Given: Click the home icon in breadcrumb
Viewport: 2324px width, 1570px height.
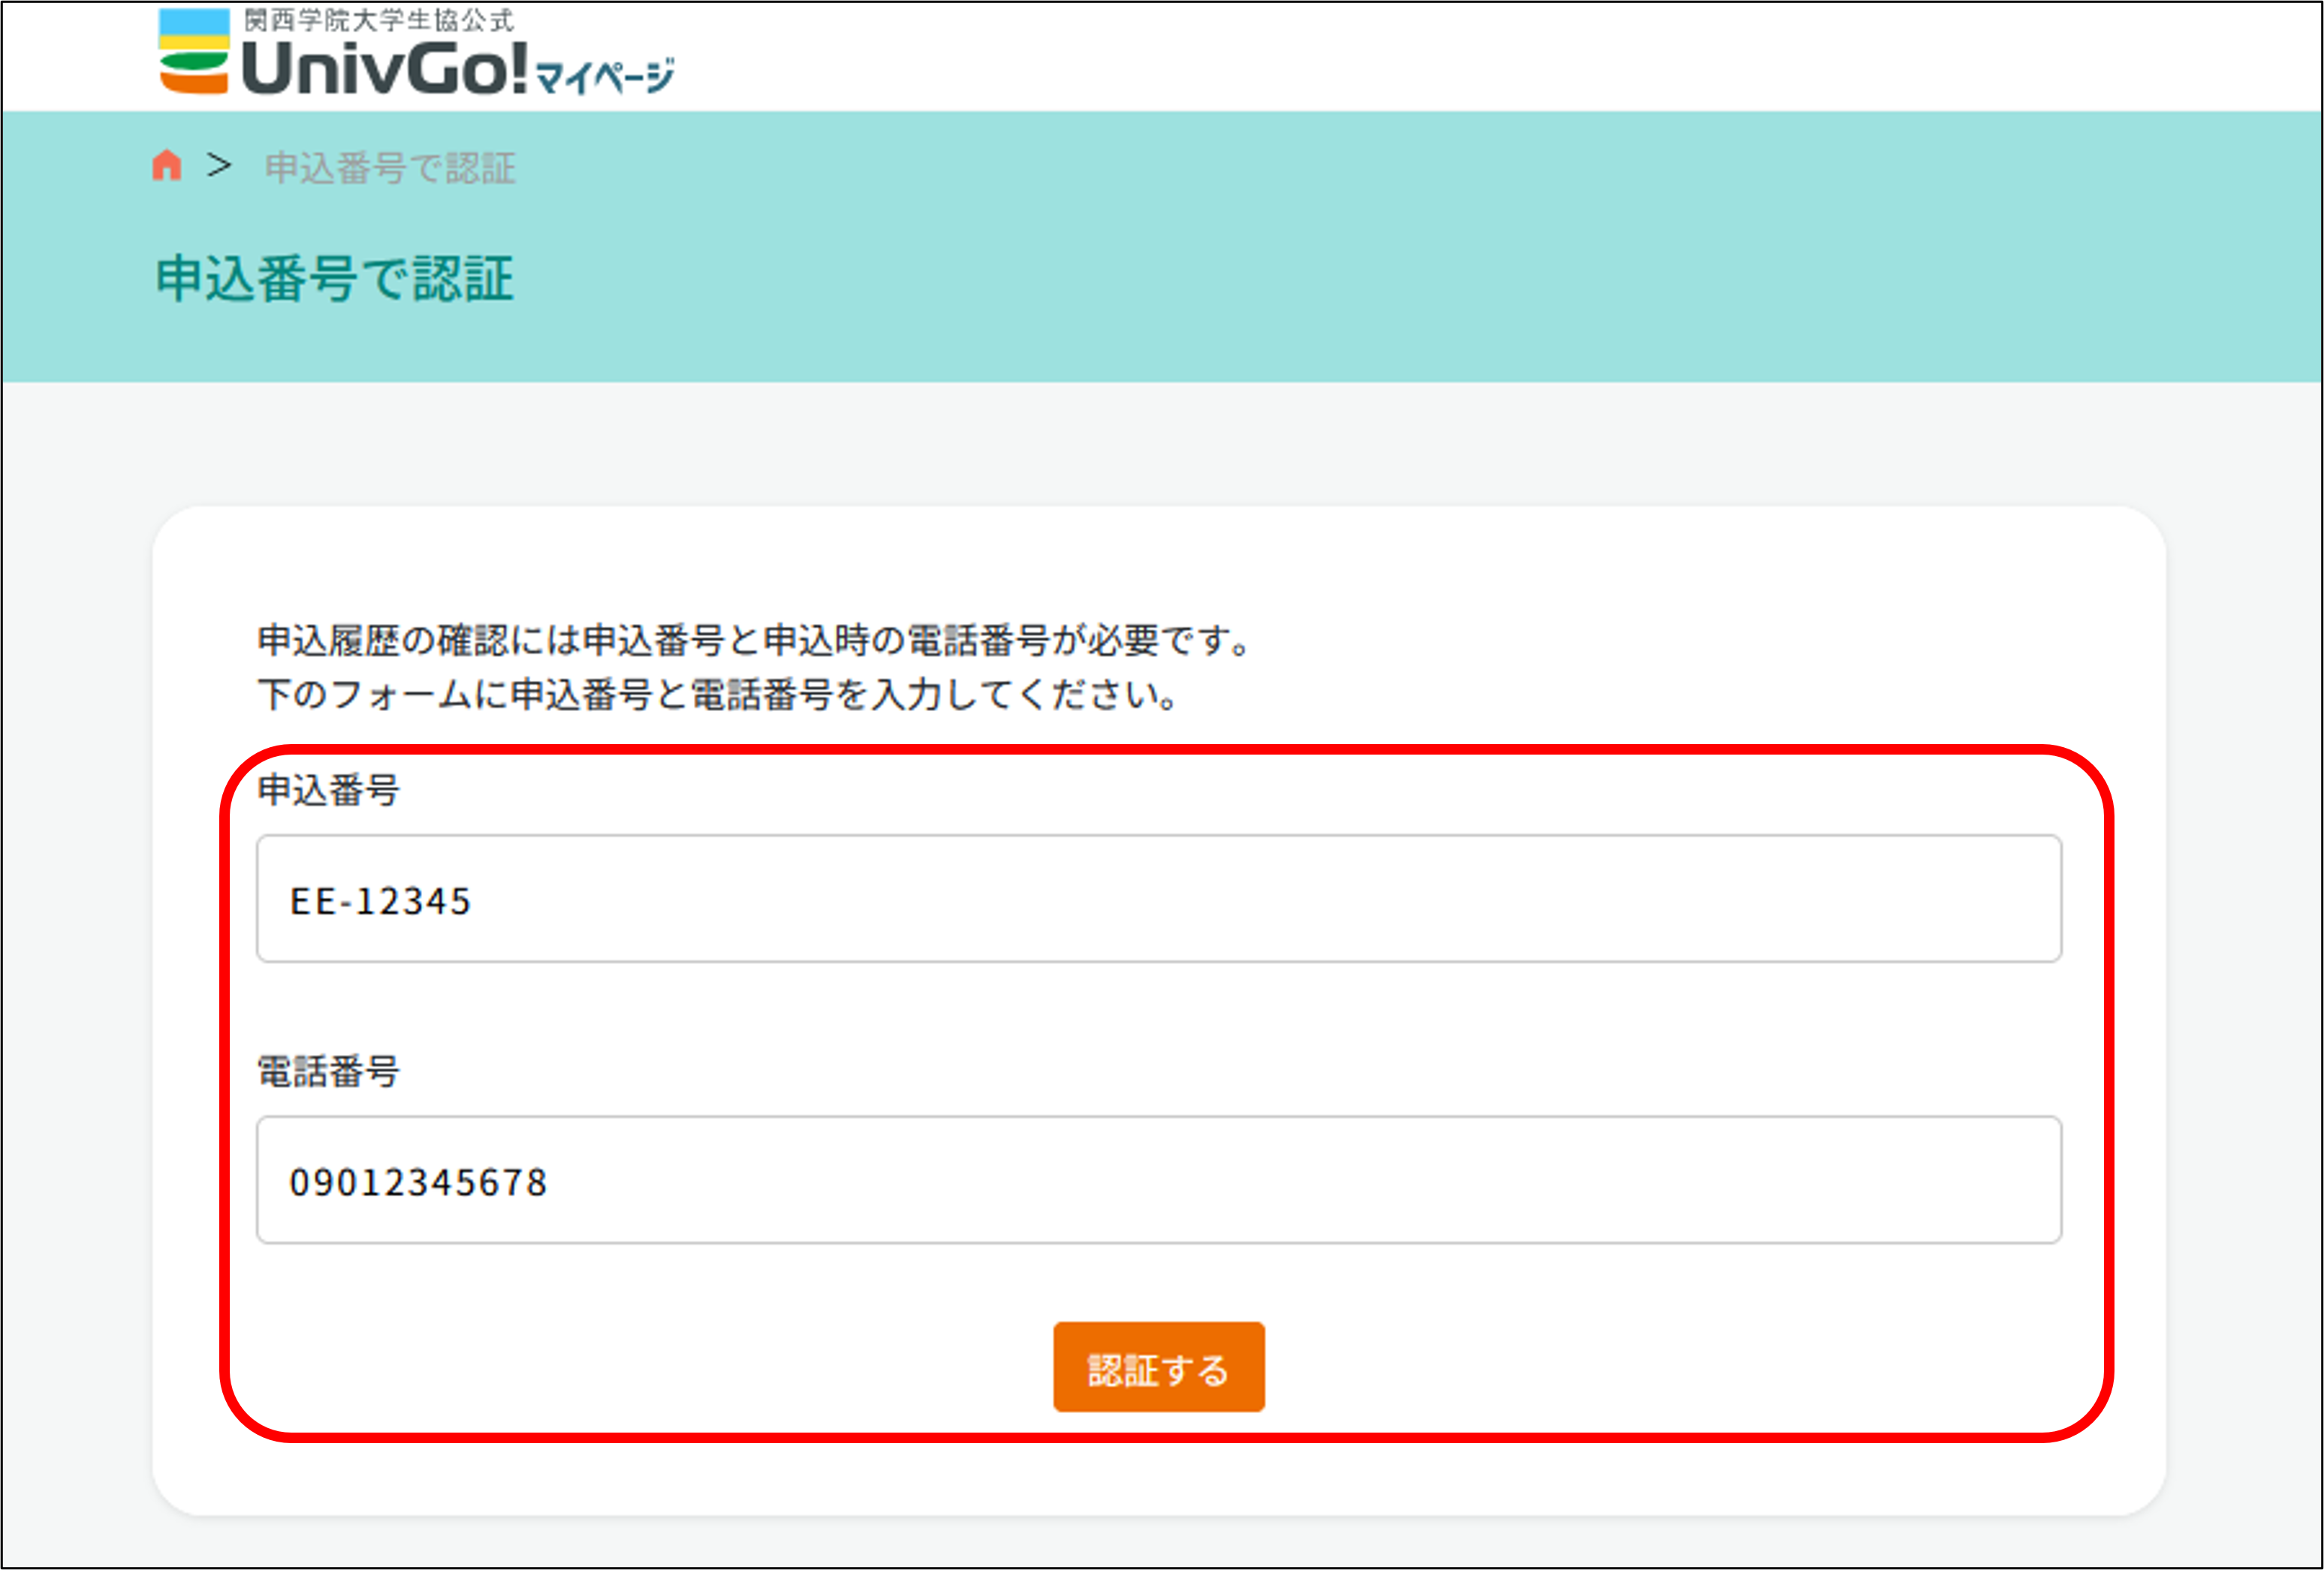Looking at the screenshot, I should (x=167, y=165).
